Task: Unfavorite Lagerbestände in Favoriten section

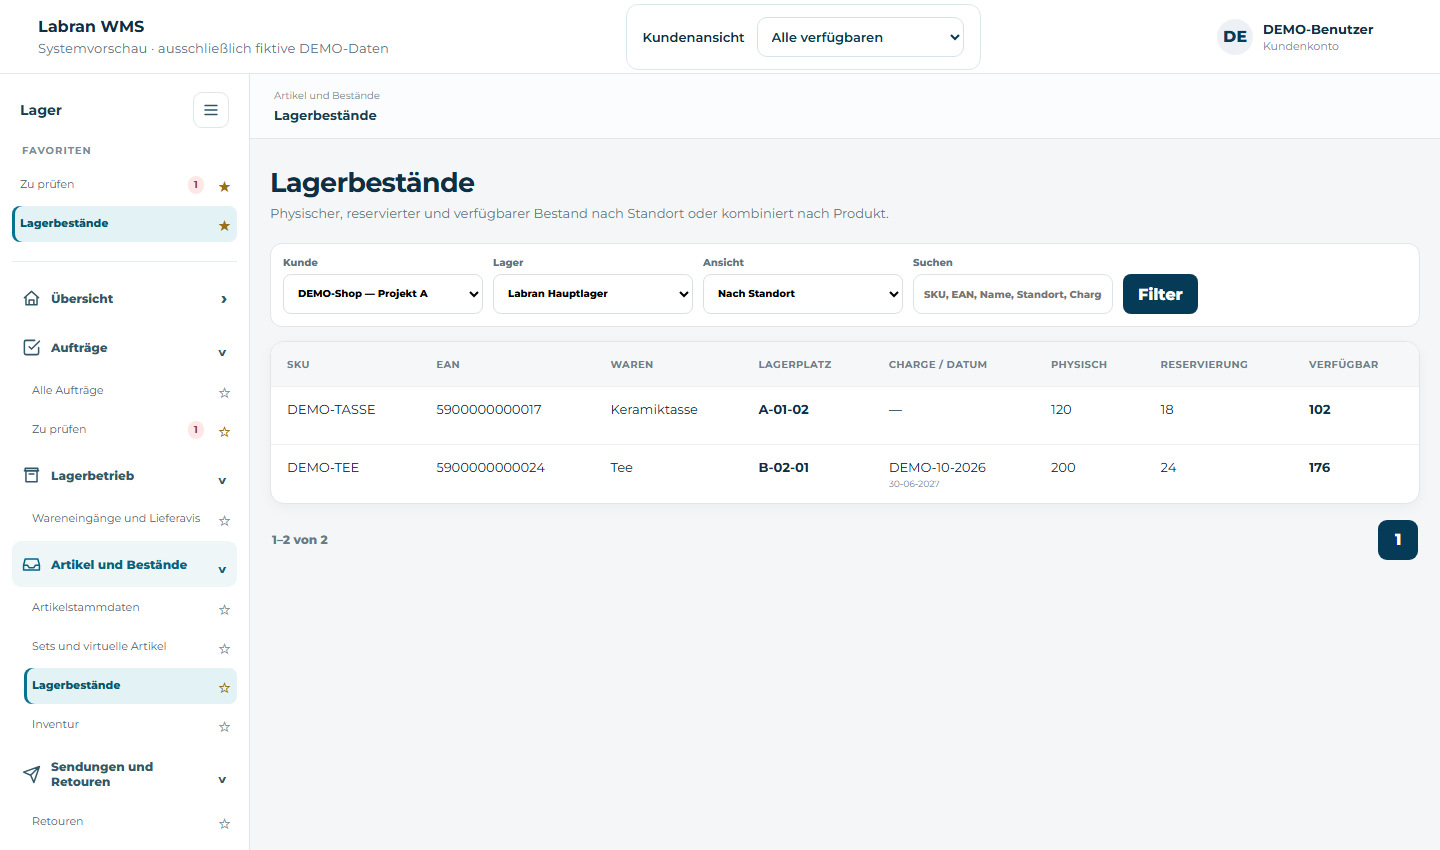Action: coord(224,225)
